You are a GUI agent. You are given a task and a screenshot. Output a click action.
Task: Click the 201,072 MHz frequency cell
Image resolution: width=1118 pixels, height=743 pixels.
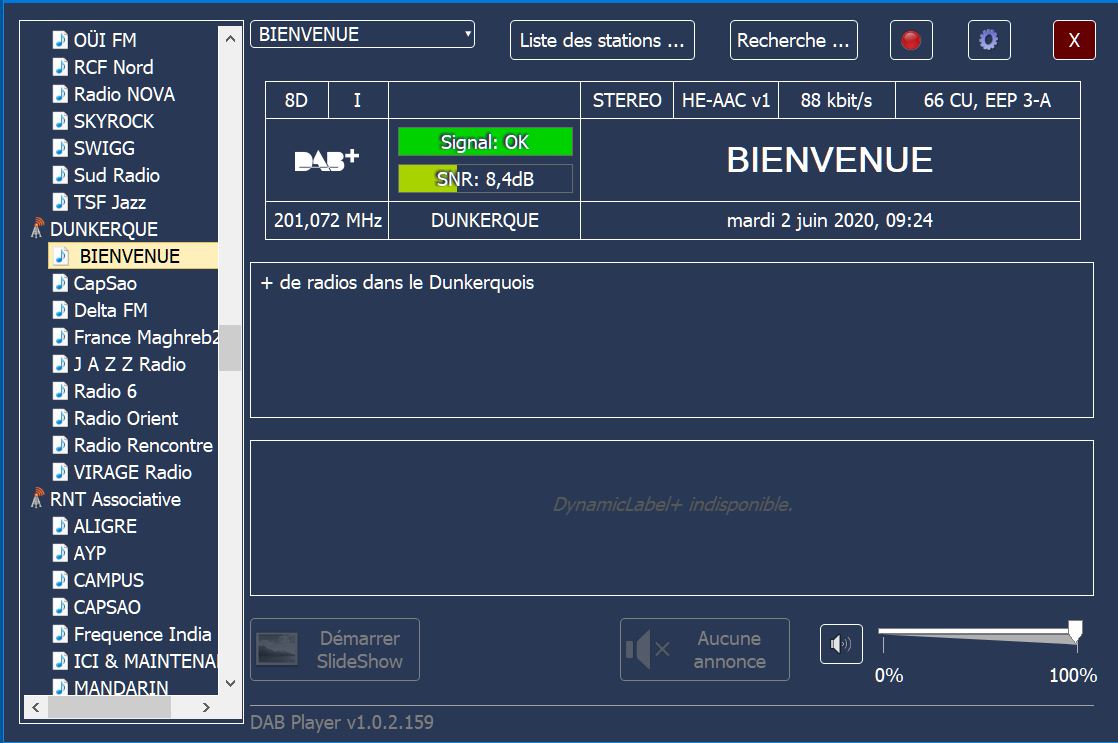(327, 220)
